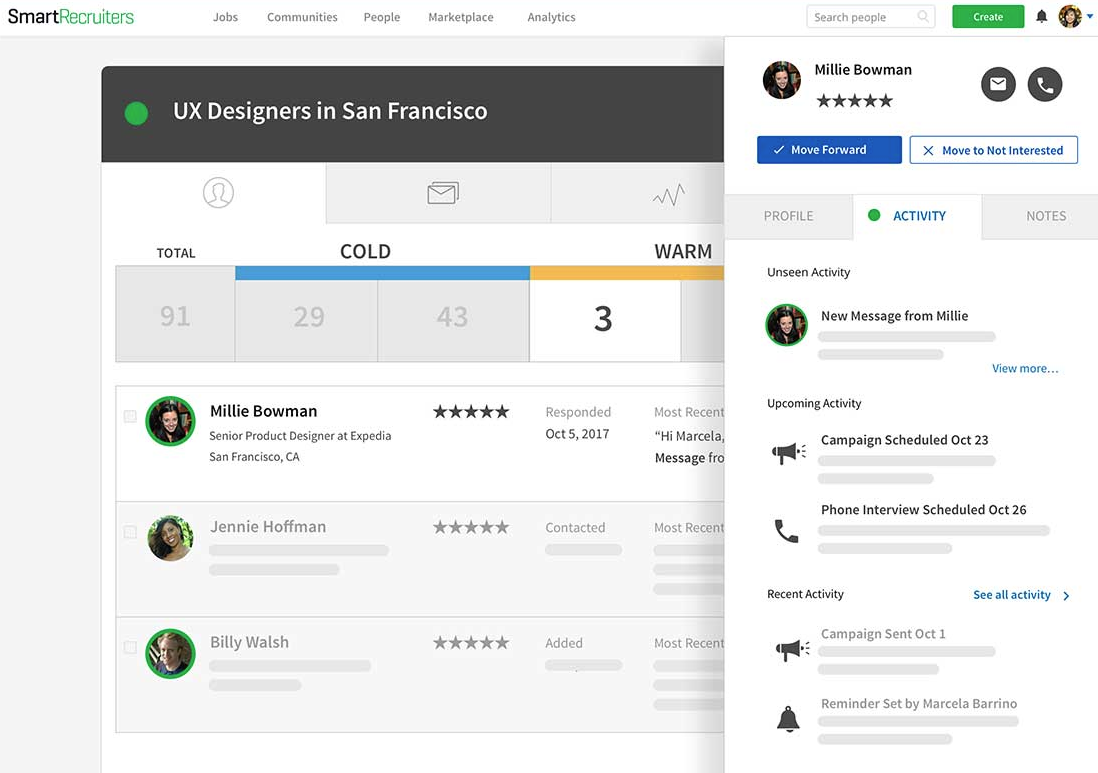Image resolution: width=1098 pixels, height=773 pixels.
Task: Click chevron arrow next to See all activity
Action: pos(1066,596)
